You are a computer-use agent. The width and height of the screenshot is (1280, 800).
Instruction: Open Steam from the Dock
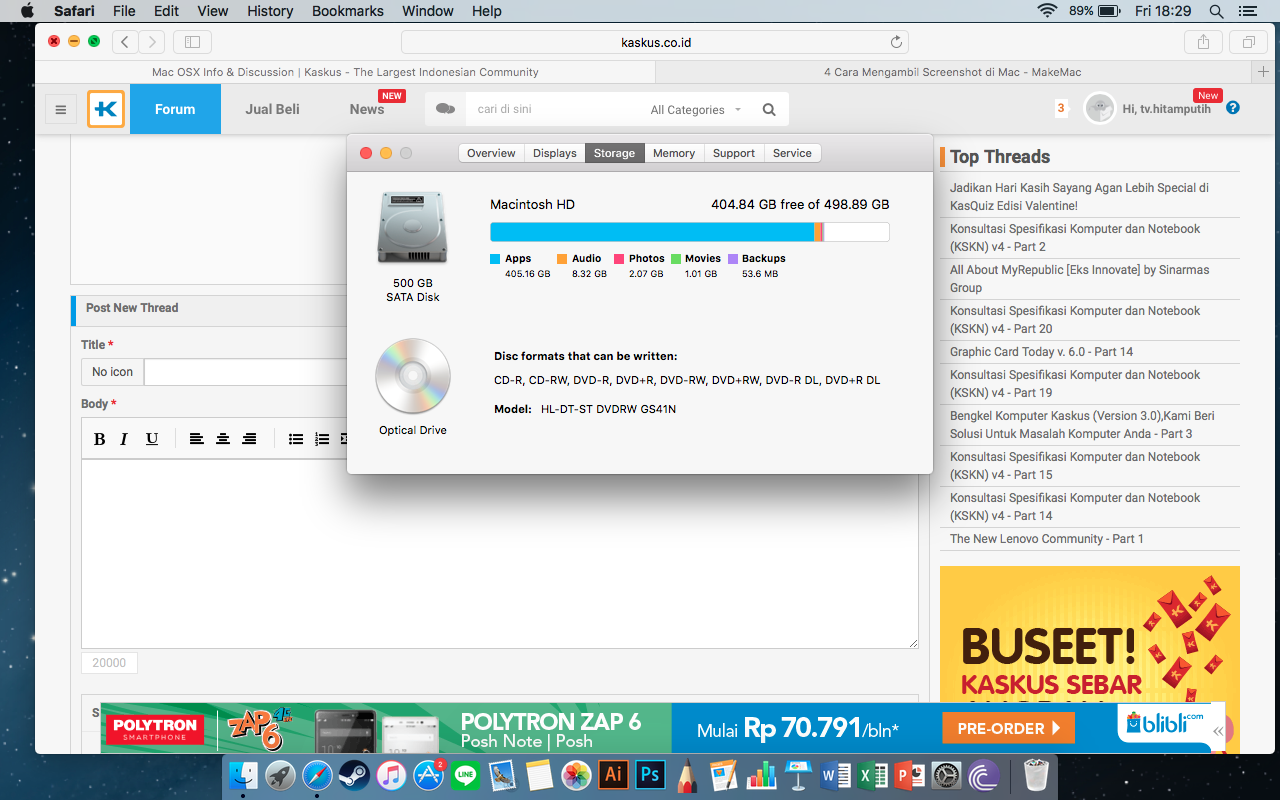[354, 775]
